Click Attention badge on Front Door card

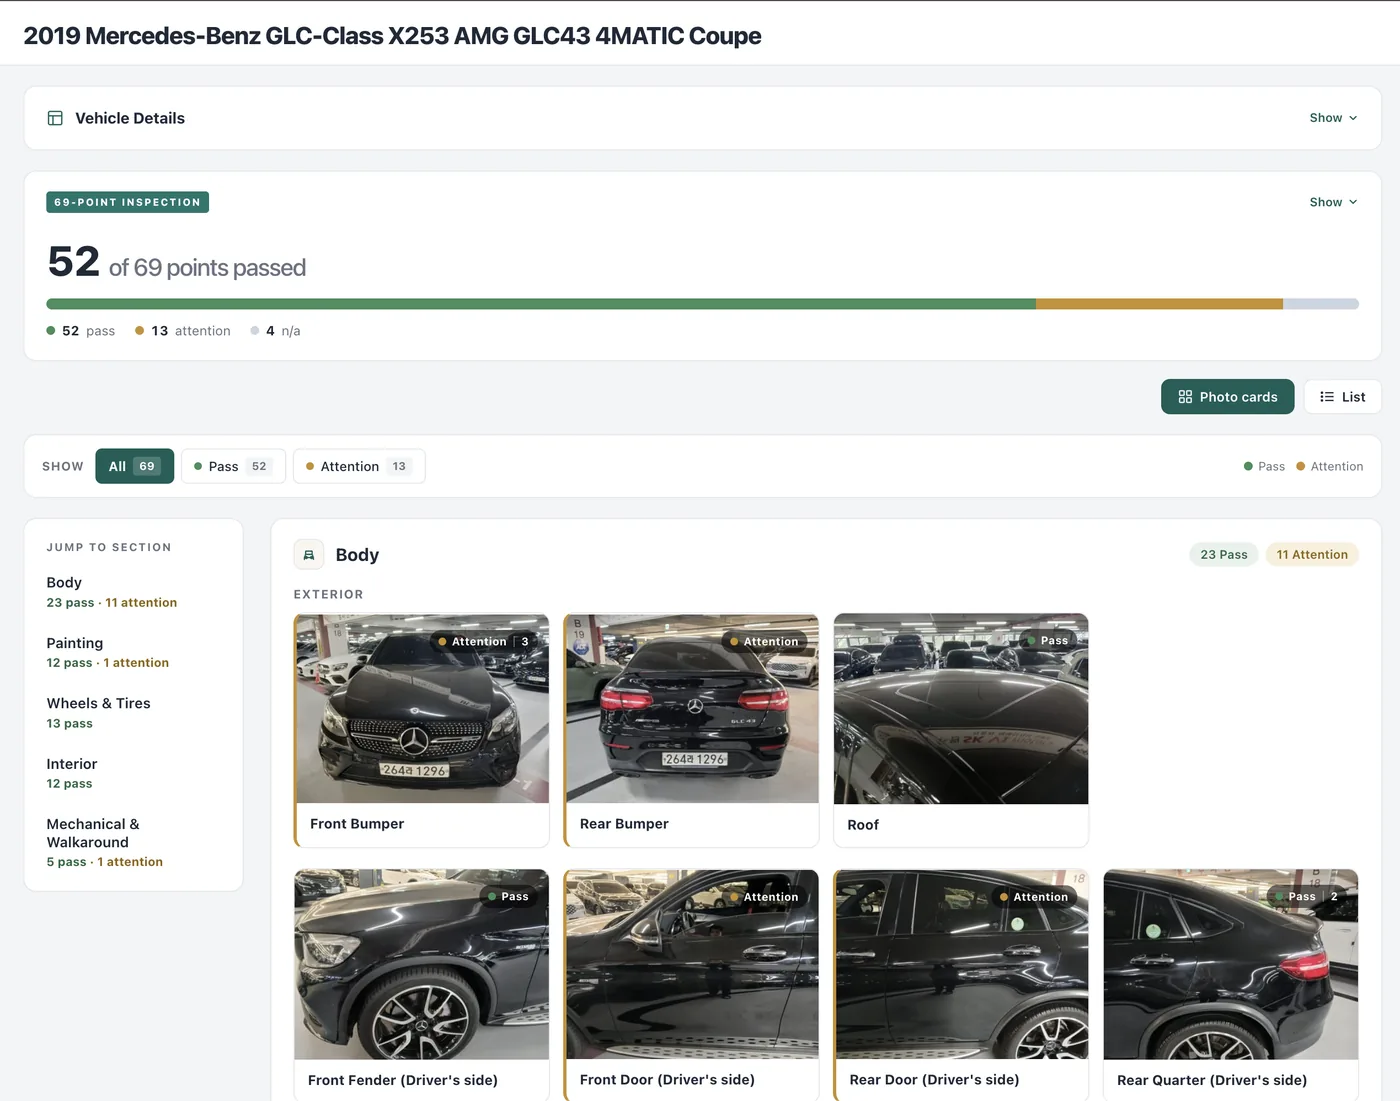pyautogui.click(x=764, y=897)
